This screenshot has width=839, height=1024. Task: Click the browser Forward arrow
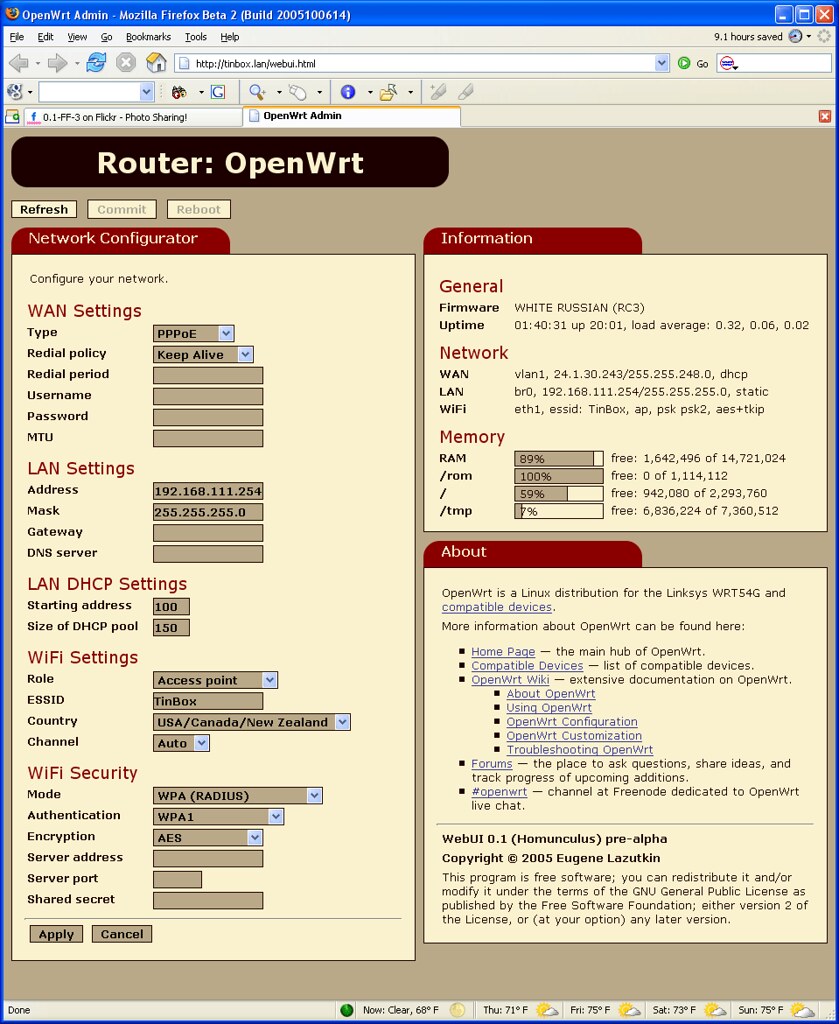57,63
